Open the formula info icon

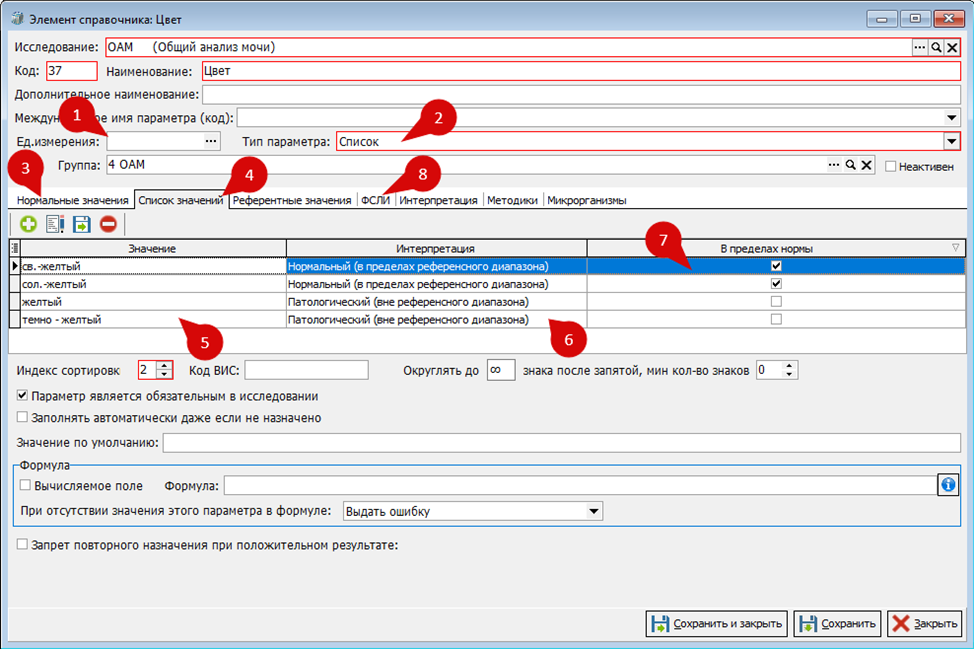(x=948, y=484)
